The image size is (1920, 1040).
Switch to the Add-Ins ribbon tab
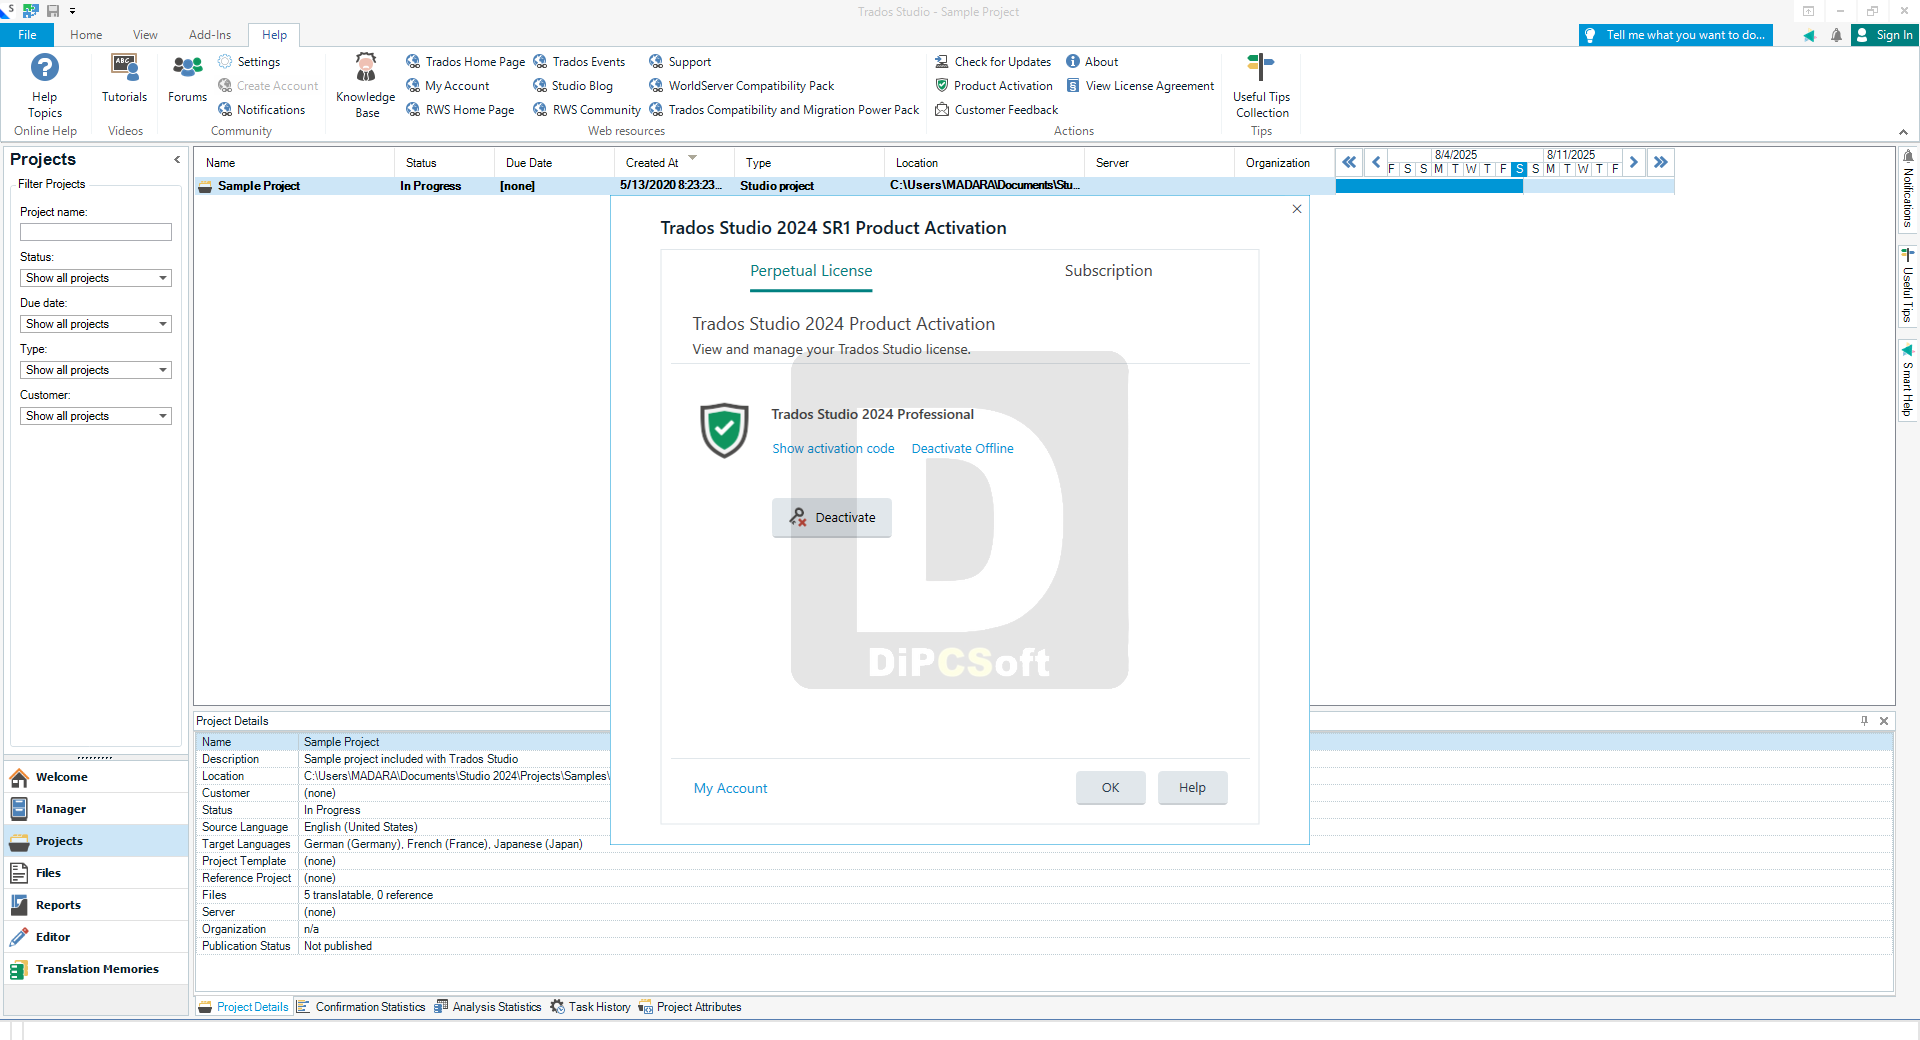210,35
